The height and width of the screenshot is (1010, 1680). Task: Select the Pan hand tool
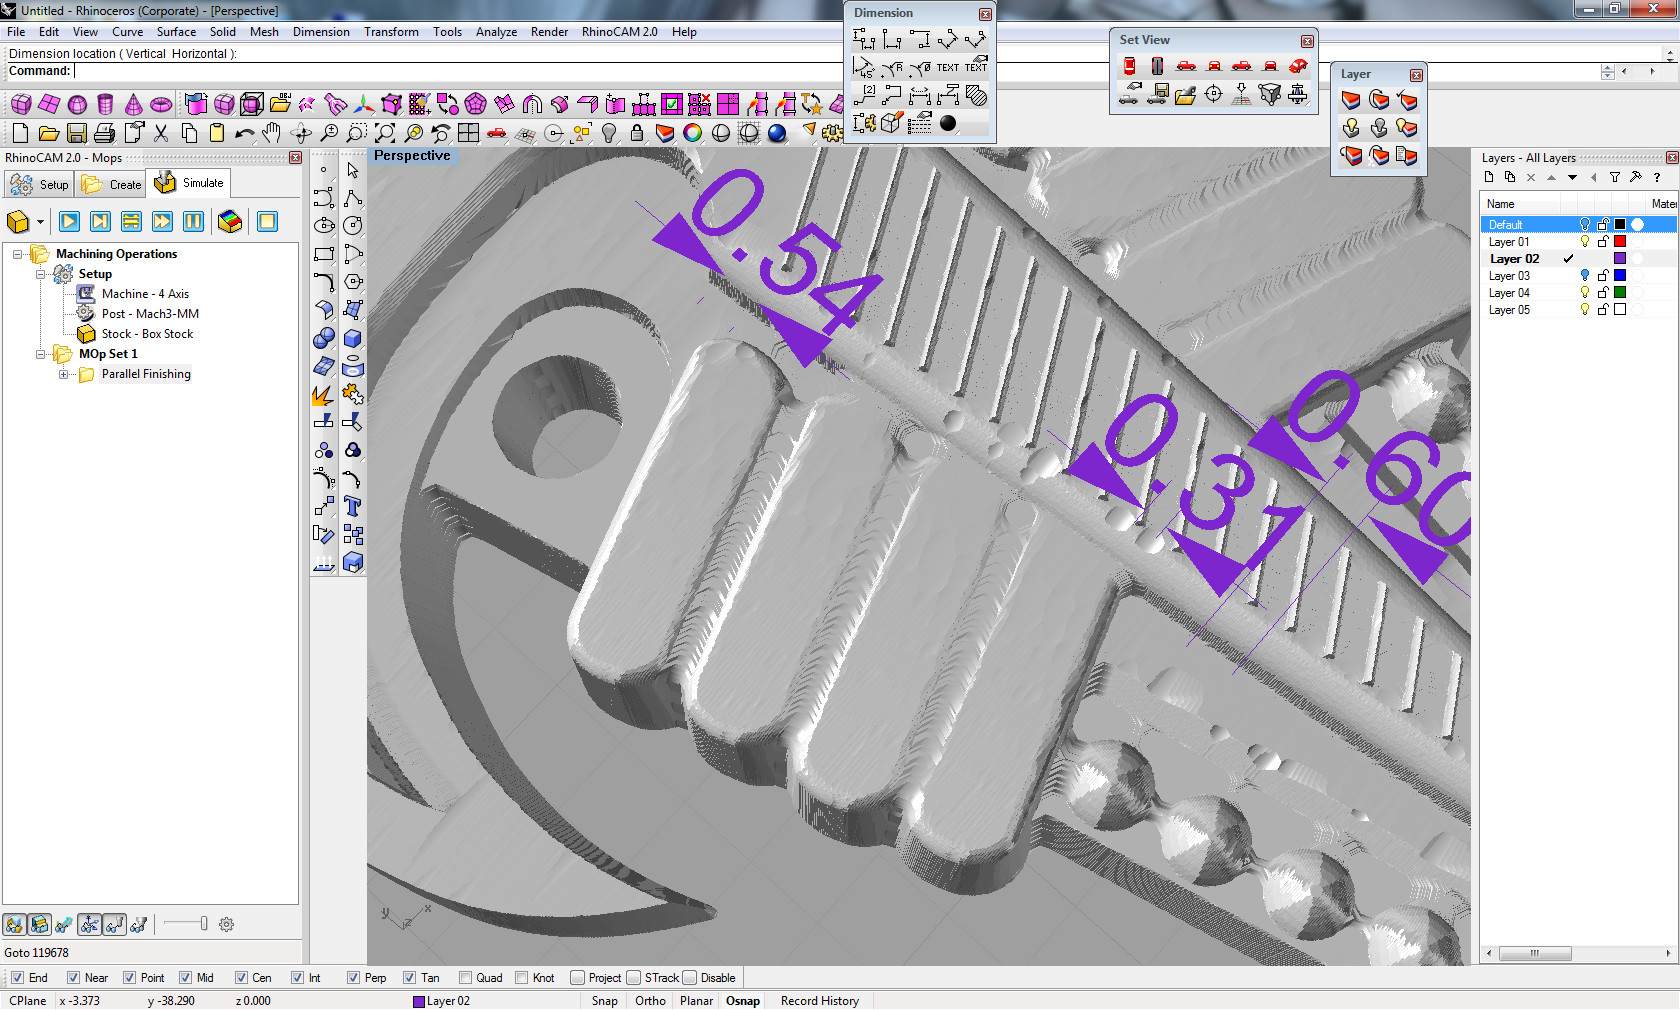pyautogui.click(x=271, y=133)
